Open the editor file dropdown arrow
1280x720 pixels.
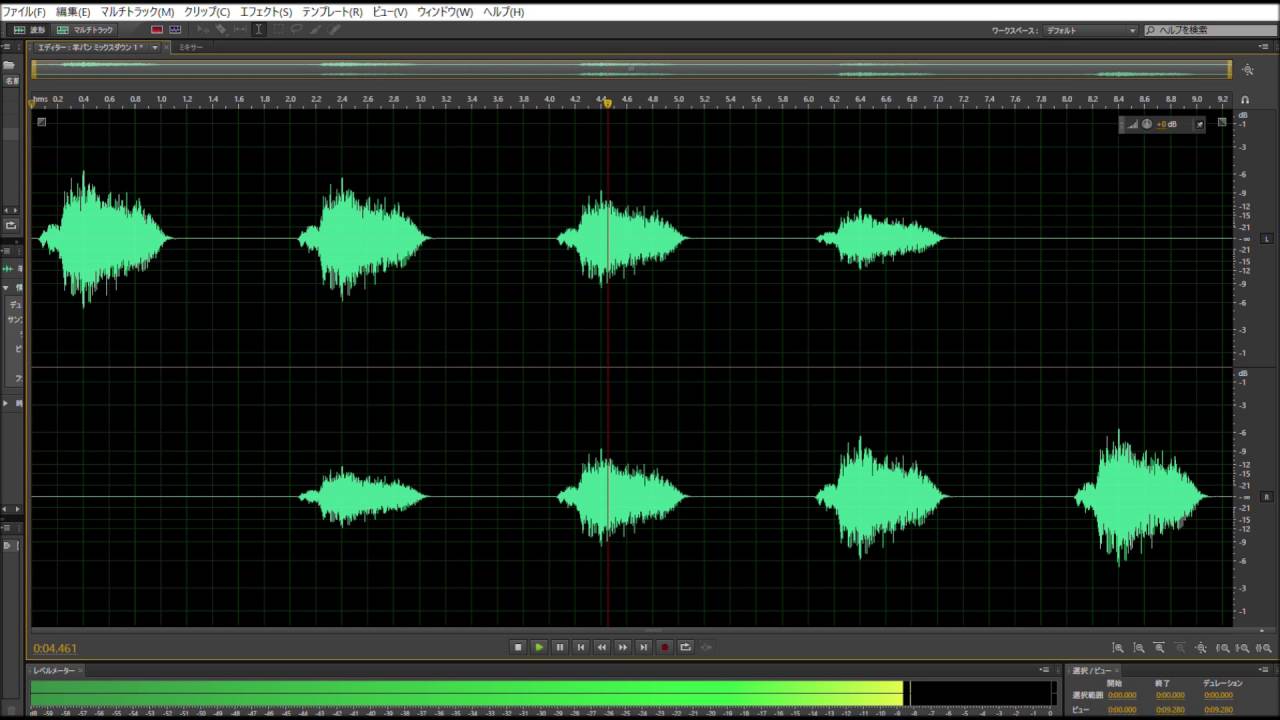pos(155,47)
